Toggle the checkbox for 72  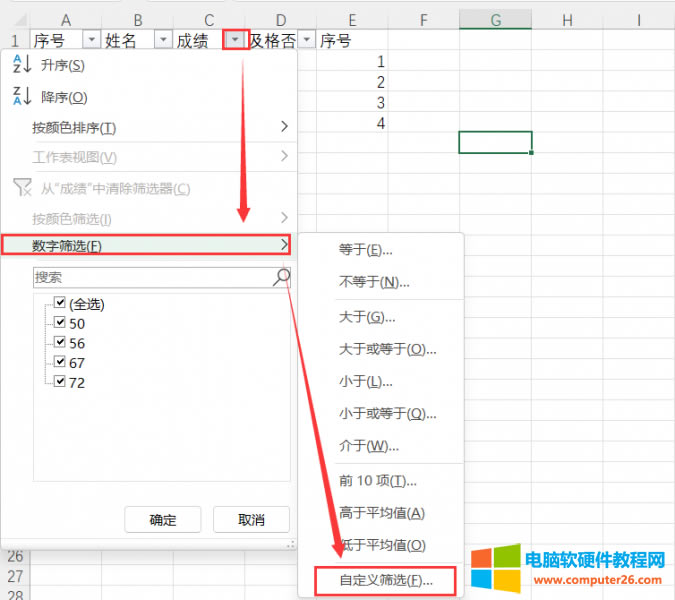60,382
